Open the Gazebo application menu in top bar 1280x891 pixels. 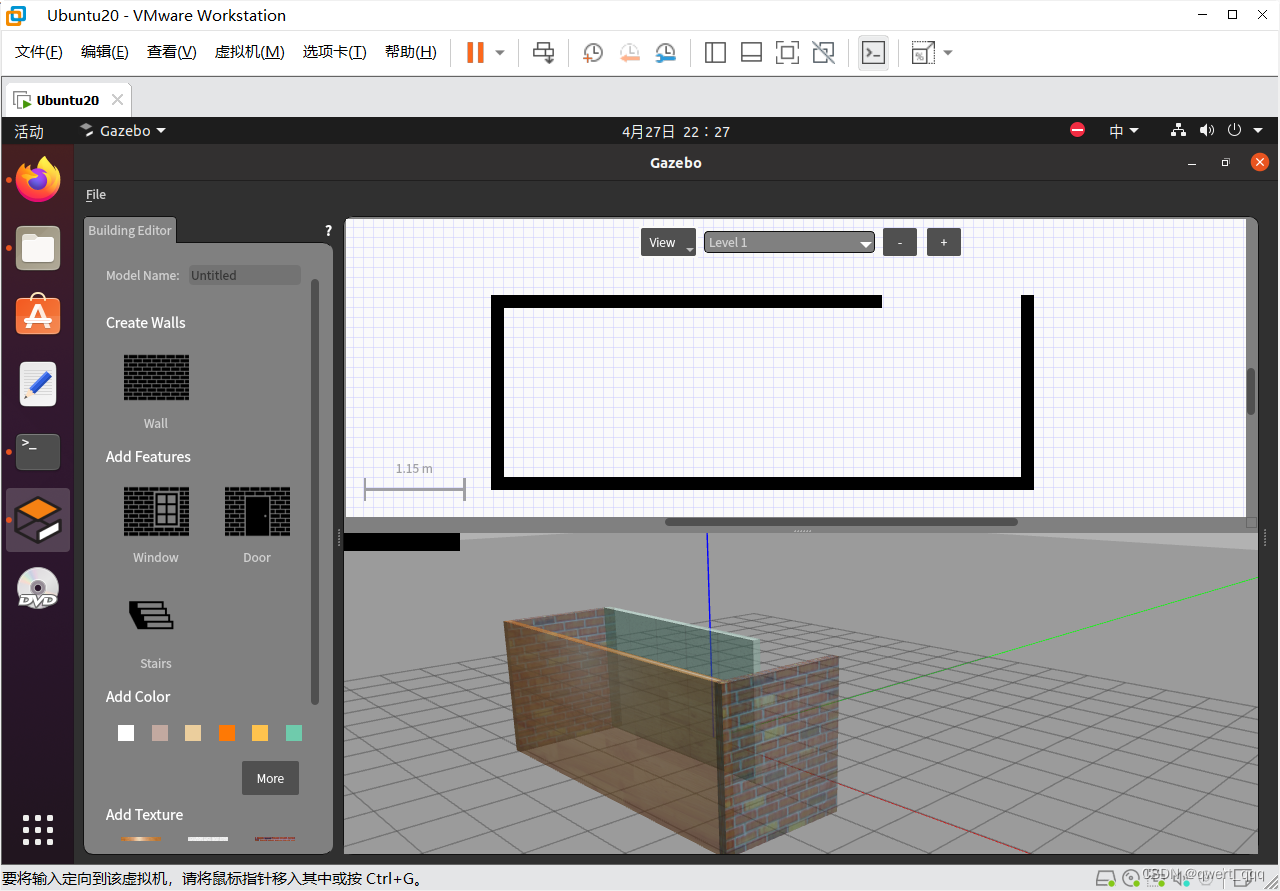coord(123,131)
